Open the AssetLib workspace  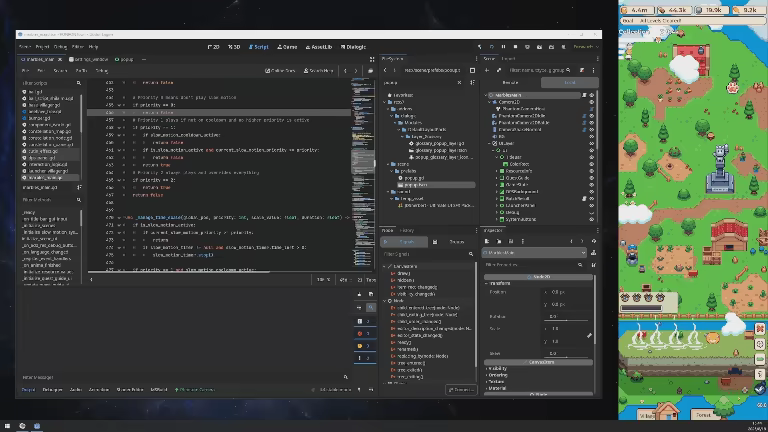coord(319,47)
